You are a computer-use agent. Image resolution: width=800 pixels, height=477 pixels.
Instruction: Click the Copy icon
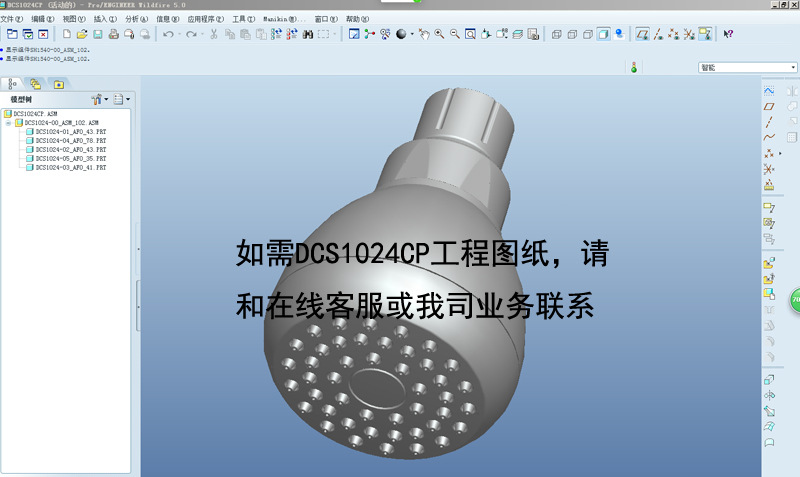coord(230,34)
